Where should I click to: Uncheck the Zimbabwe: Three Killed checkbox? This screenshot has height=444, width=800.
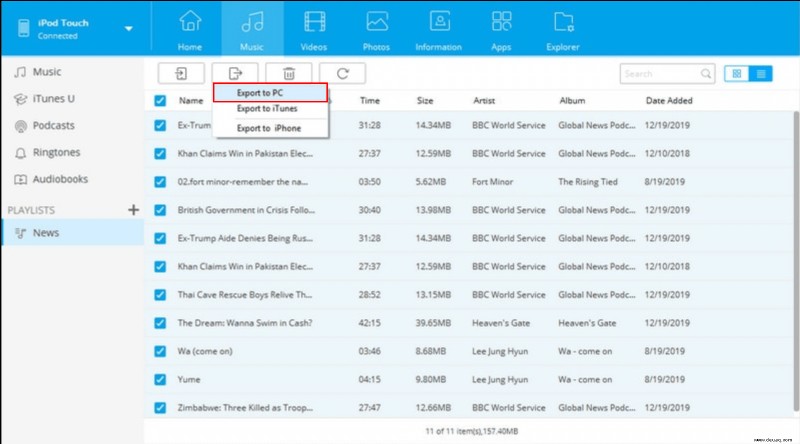point(160,407)
